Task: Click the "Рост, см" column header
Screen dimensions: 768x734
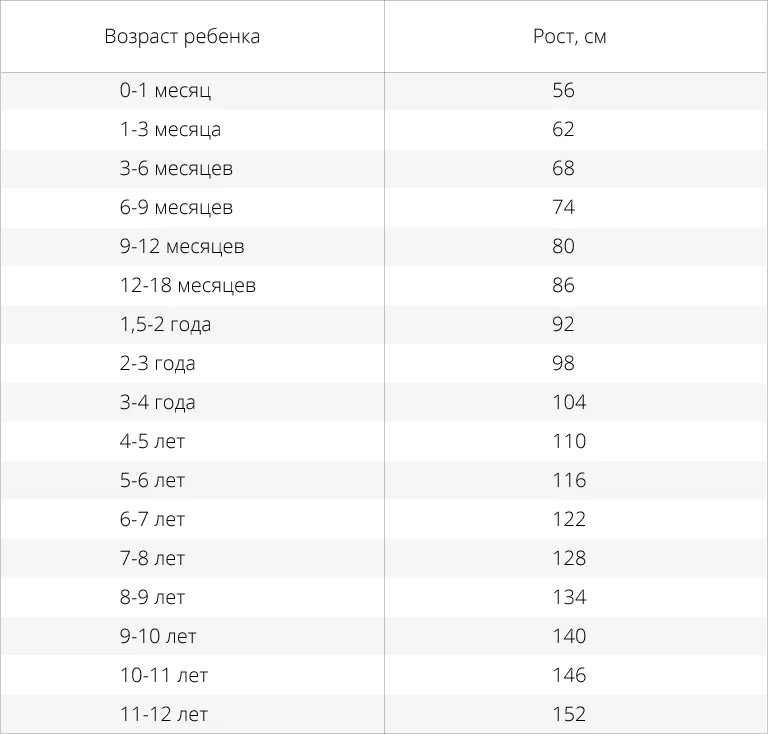Action: tap(569, 37)
